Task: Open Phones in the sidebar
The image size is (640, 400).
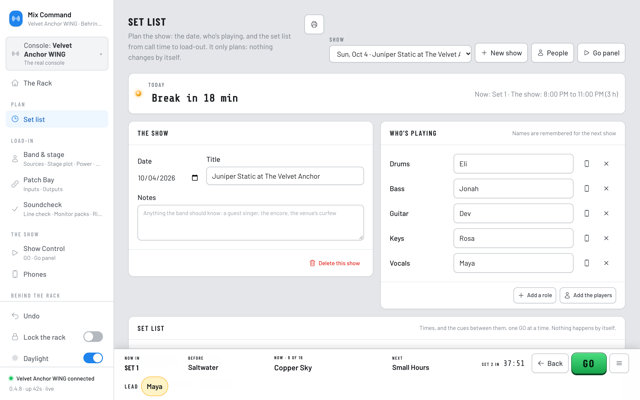Action: (x=57, y=274)
